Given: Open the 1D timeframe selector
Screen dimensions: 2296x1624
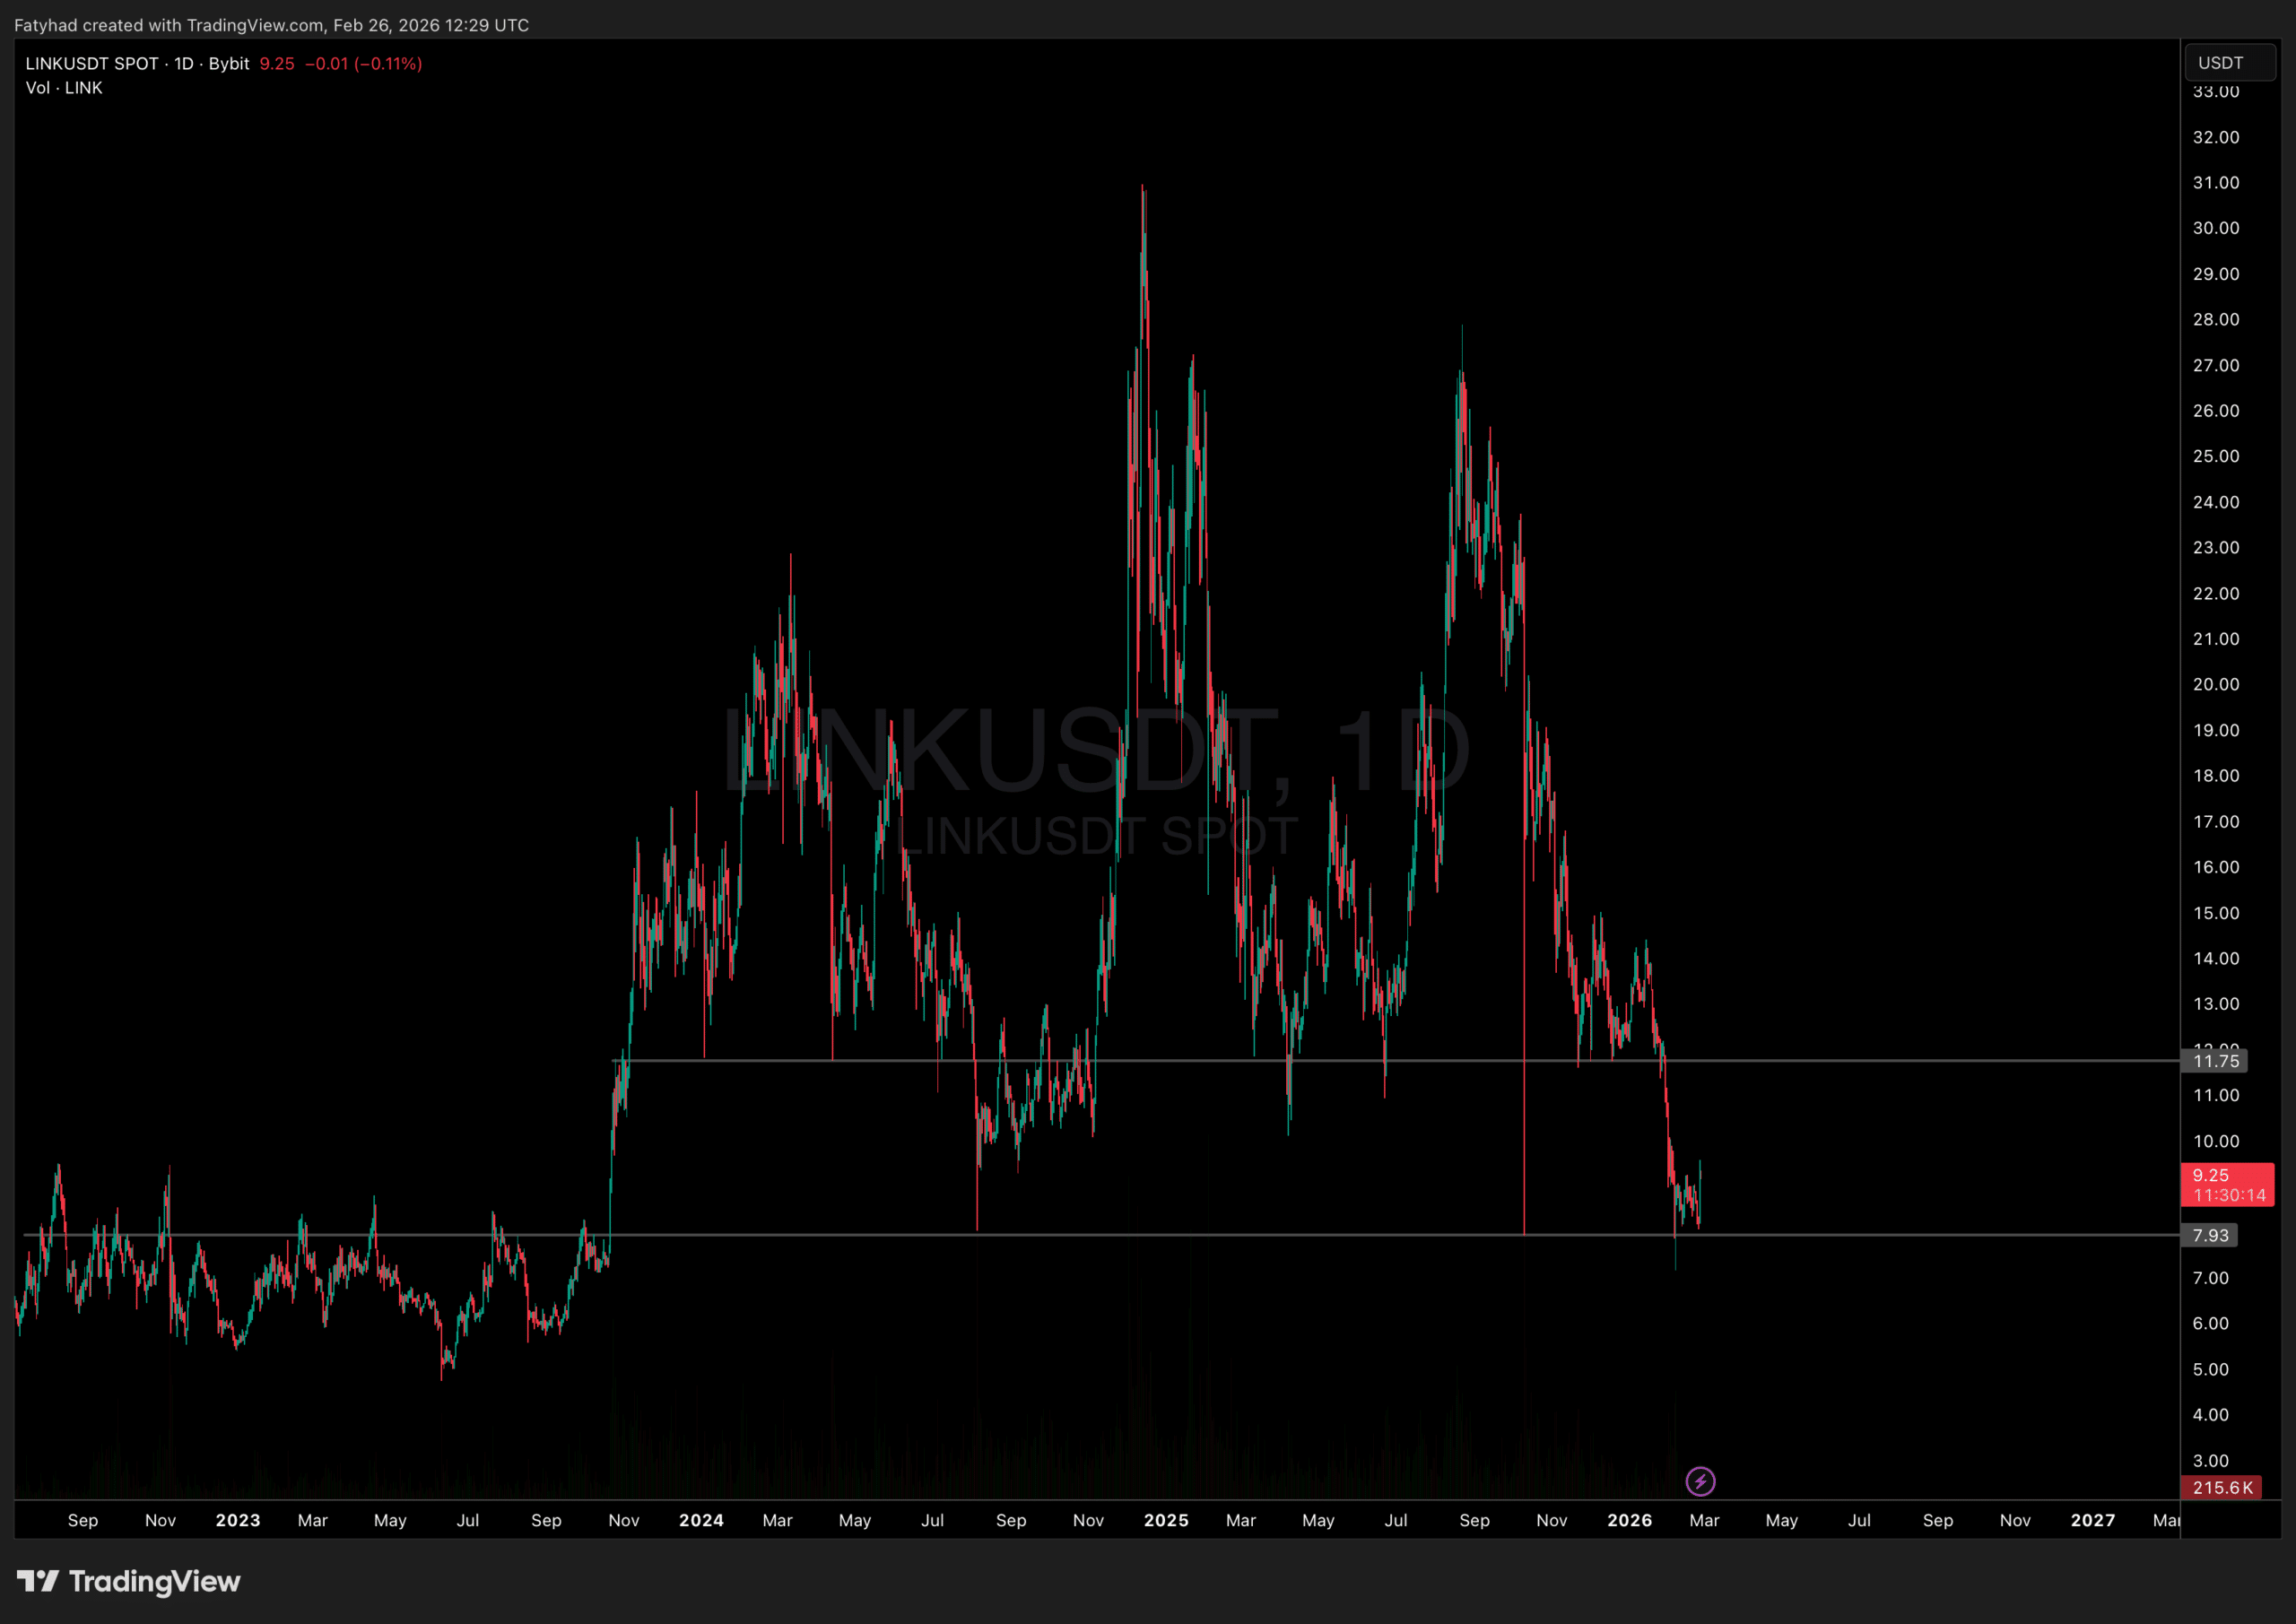Looking at the screenshot, I should click(x=185, y=63).
